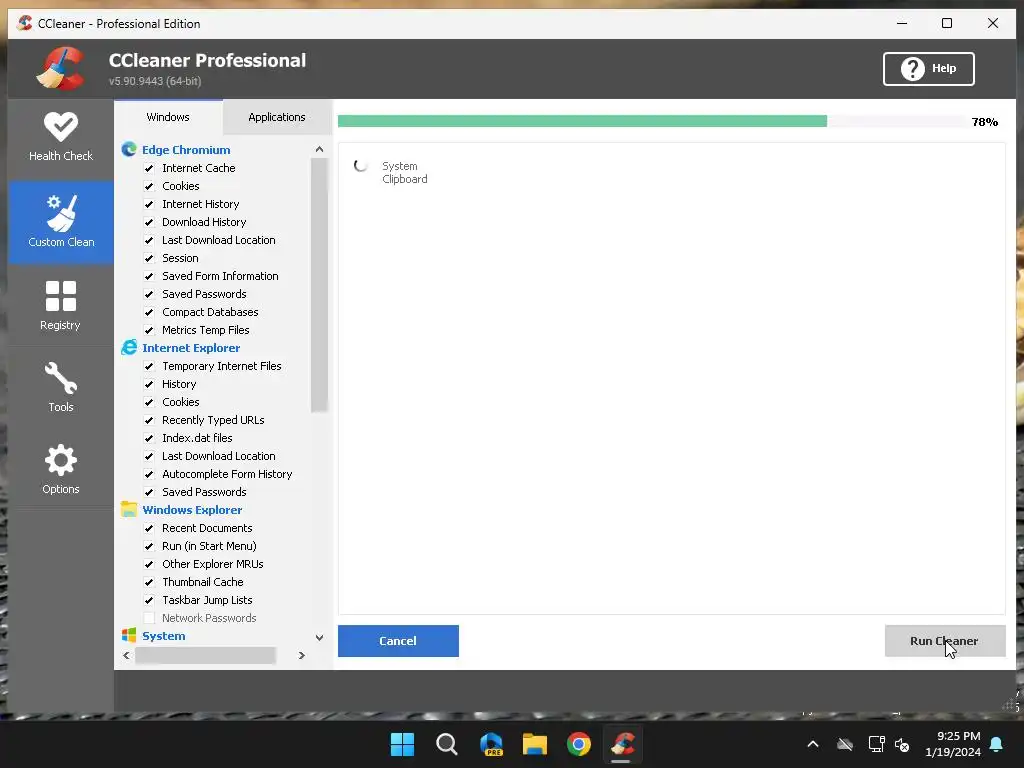
Task: Open the Tools section
Action: click(61, 387)
